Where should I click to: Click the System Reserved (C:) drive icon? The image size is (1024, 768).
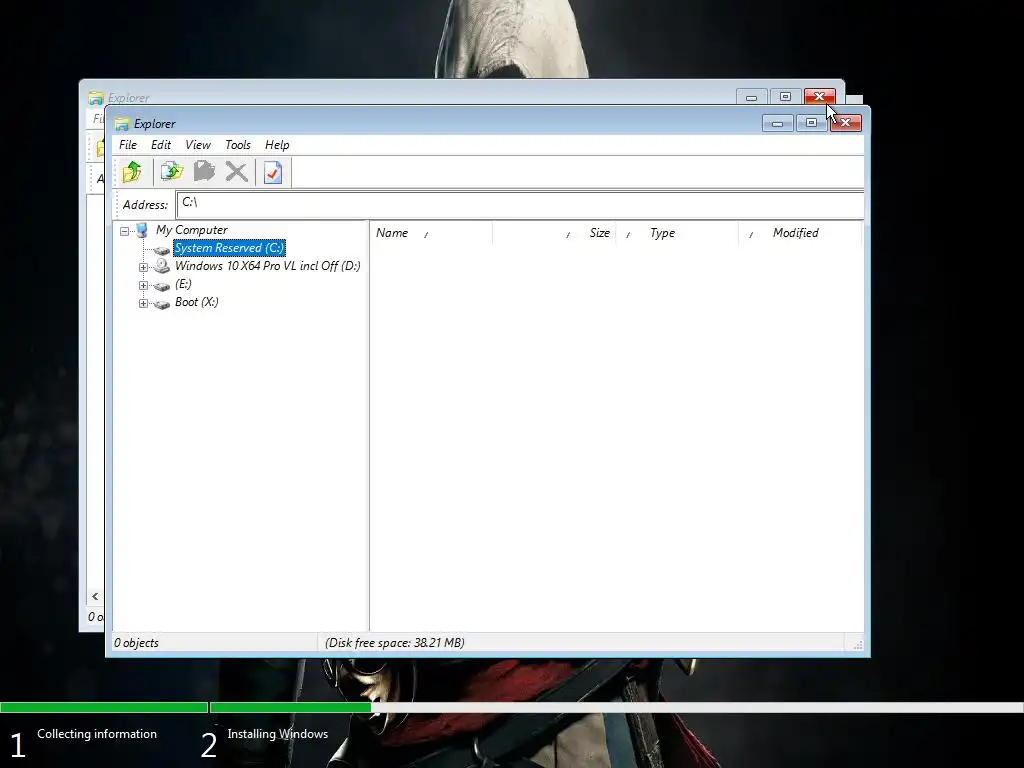(x=161, y=249)
